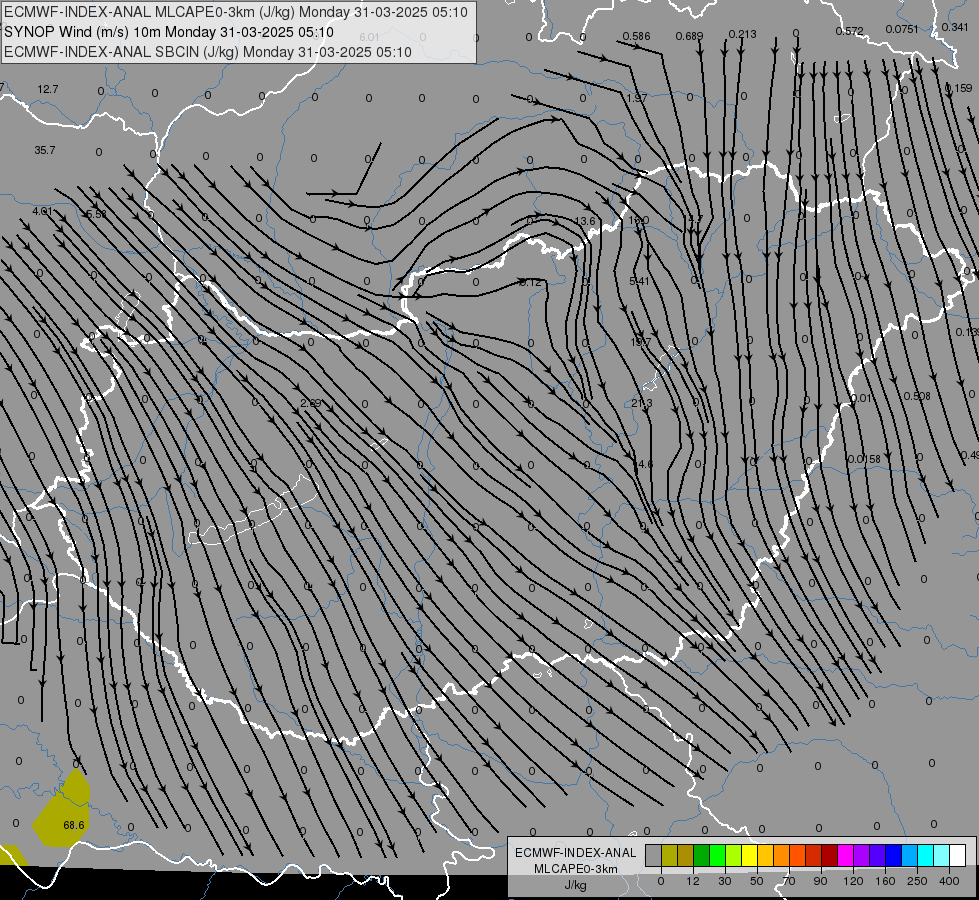The image size is (979, 900).
Task: Click the legend tick label 12
Action: point(692,881)
